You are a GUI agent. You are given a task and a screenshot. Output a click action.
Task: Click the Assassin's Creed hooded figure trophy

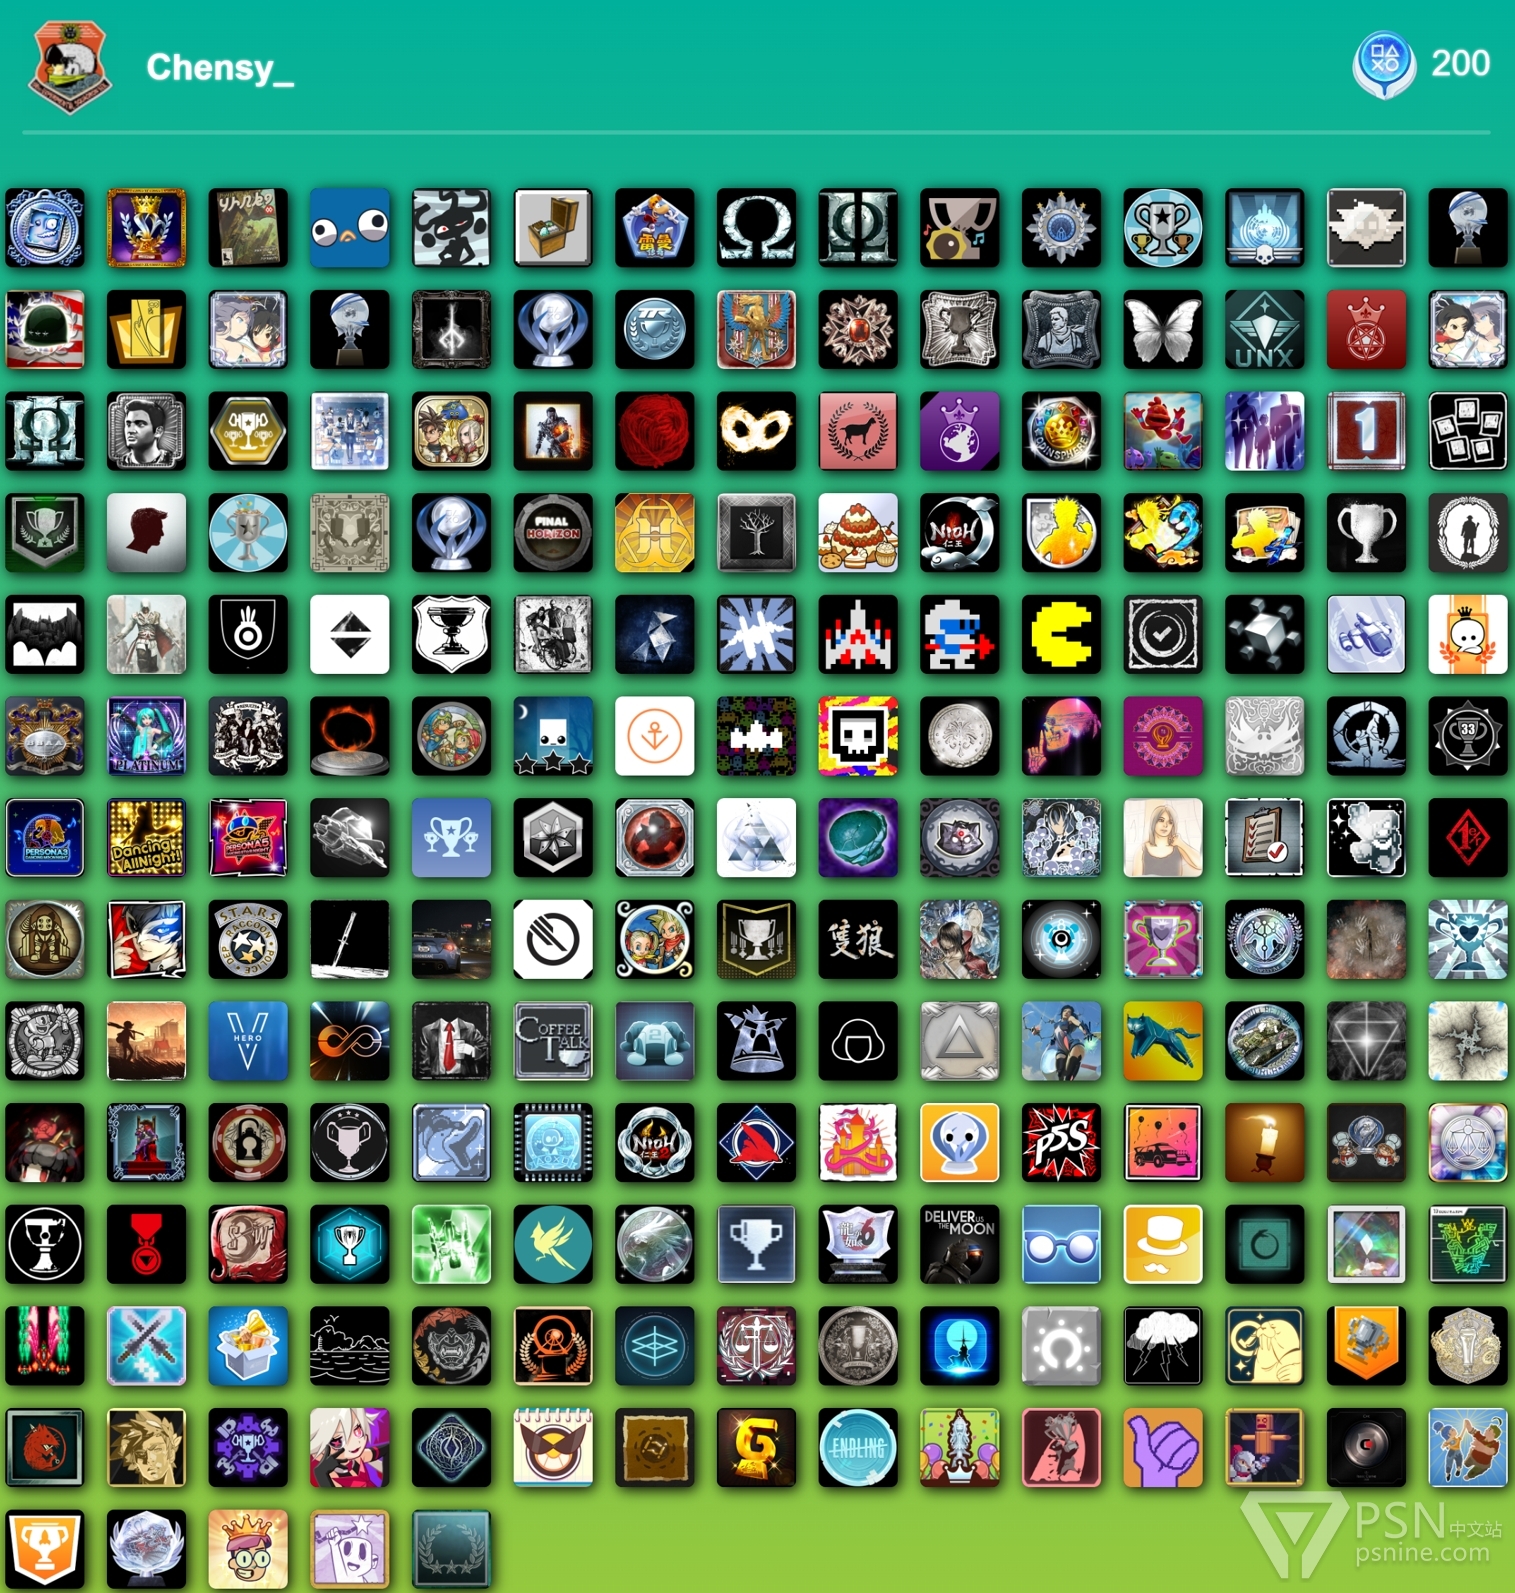146,634
